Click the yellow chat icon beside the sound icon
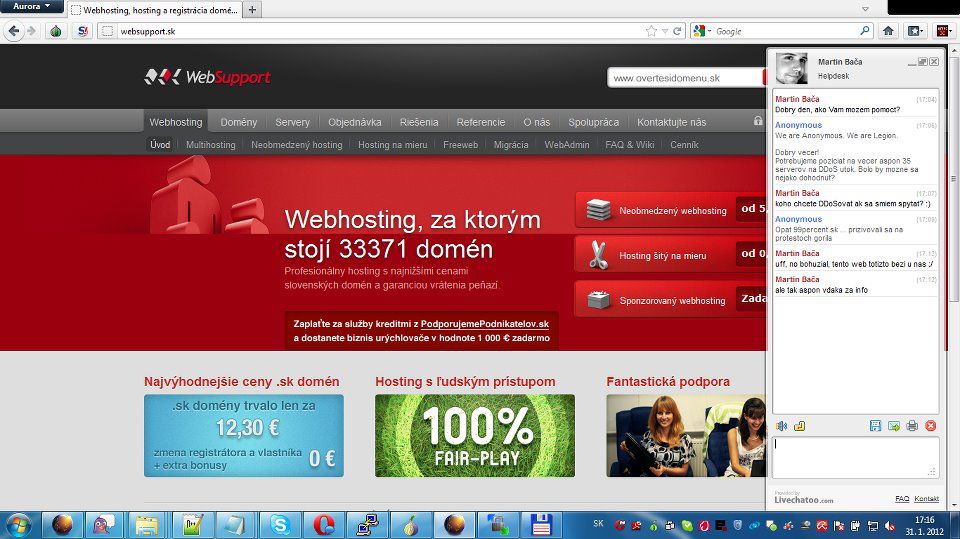The image size is (960, 539). pos(800,426)
